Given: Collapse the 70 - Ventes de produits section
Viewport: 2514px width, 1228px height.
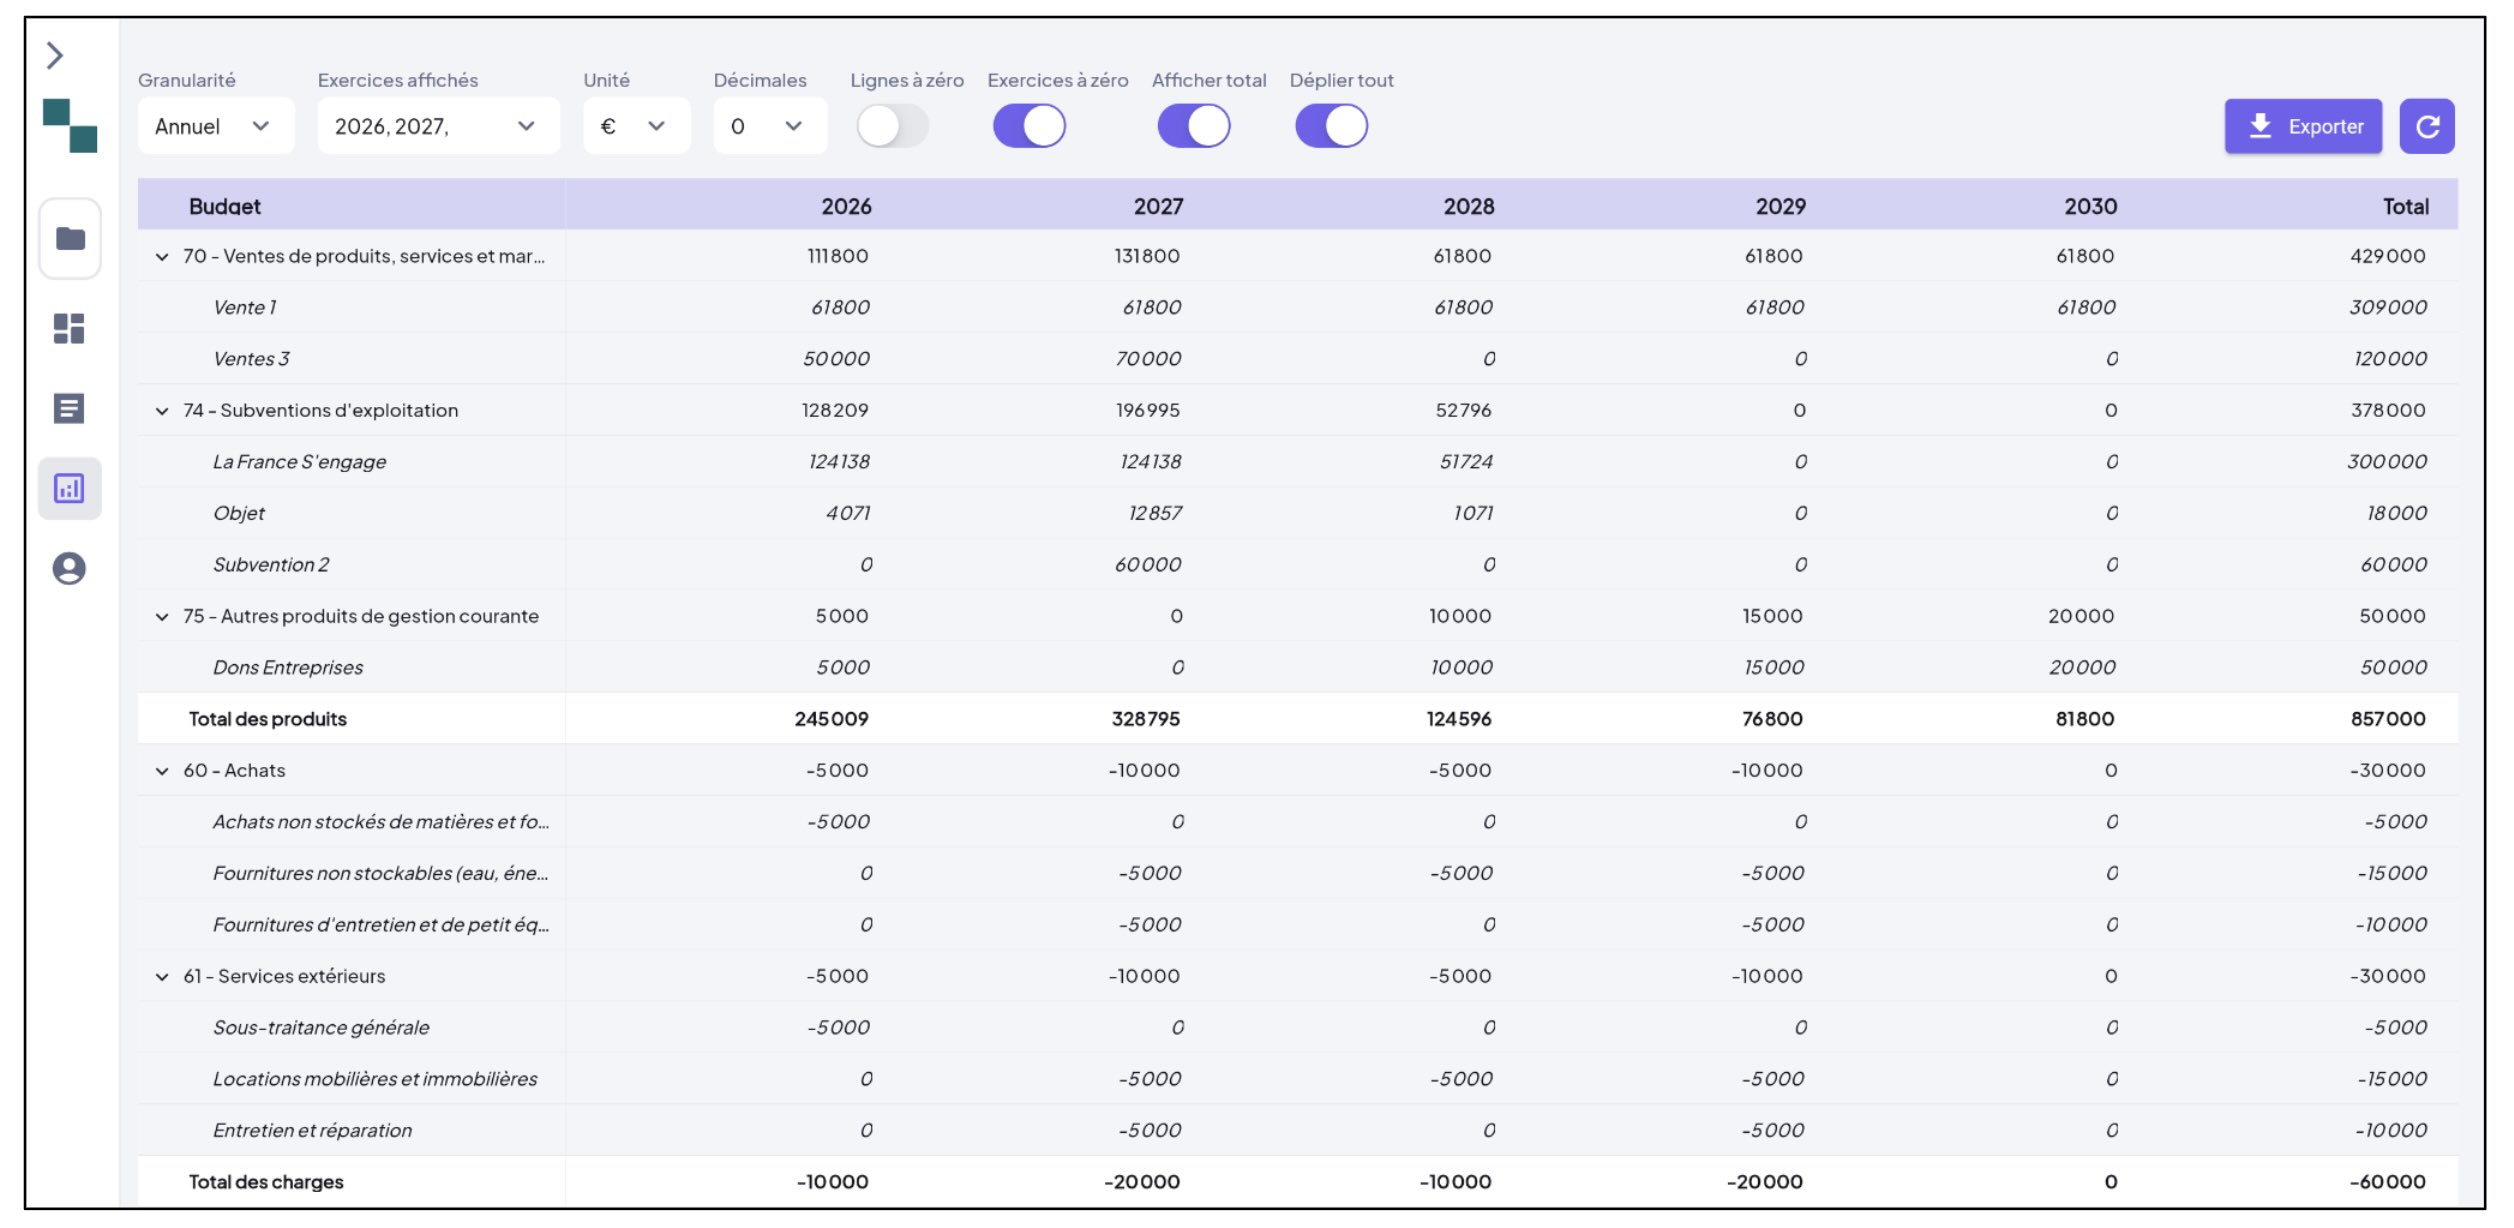Looking at the screenshot, I should 161,255.
